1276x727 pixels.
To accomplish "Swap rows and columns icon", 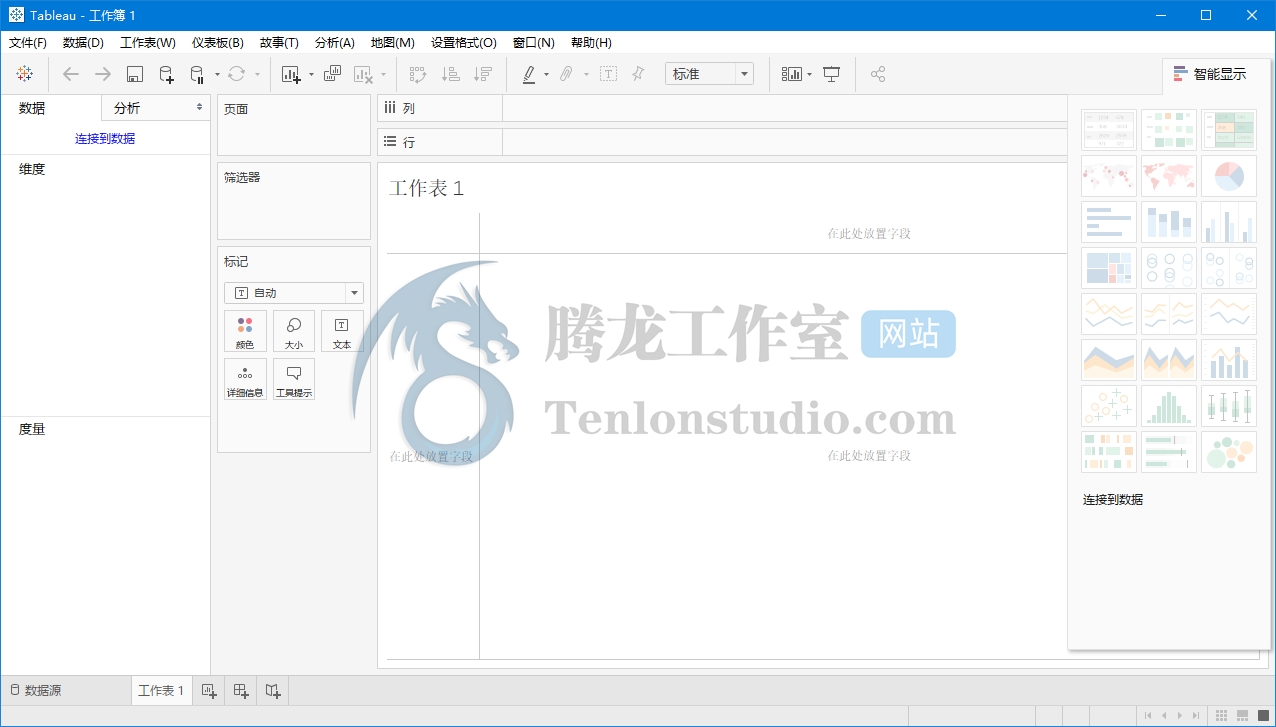I will [x=418, y=74].
